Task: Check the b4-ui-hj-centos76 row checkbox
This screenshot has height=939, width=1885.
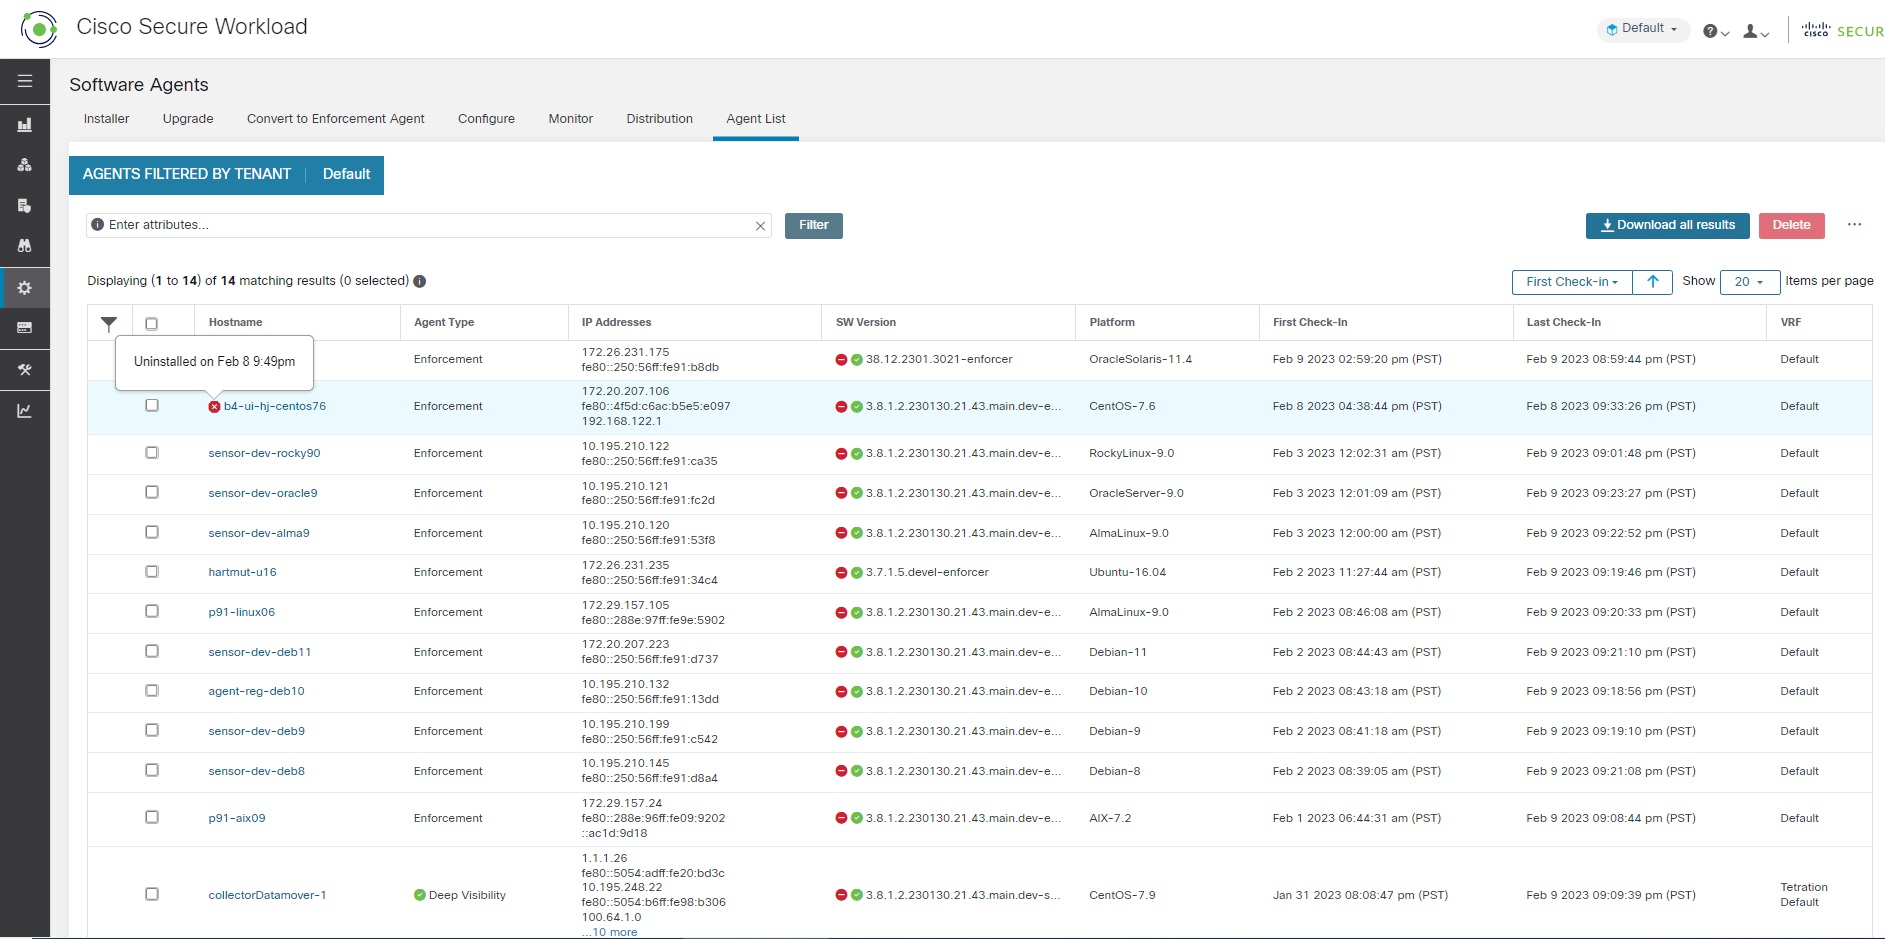Action: (152, 406)
